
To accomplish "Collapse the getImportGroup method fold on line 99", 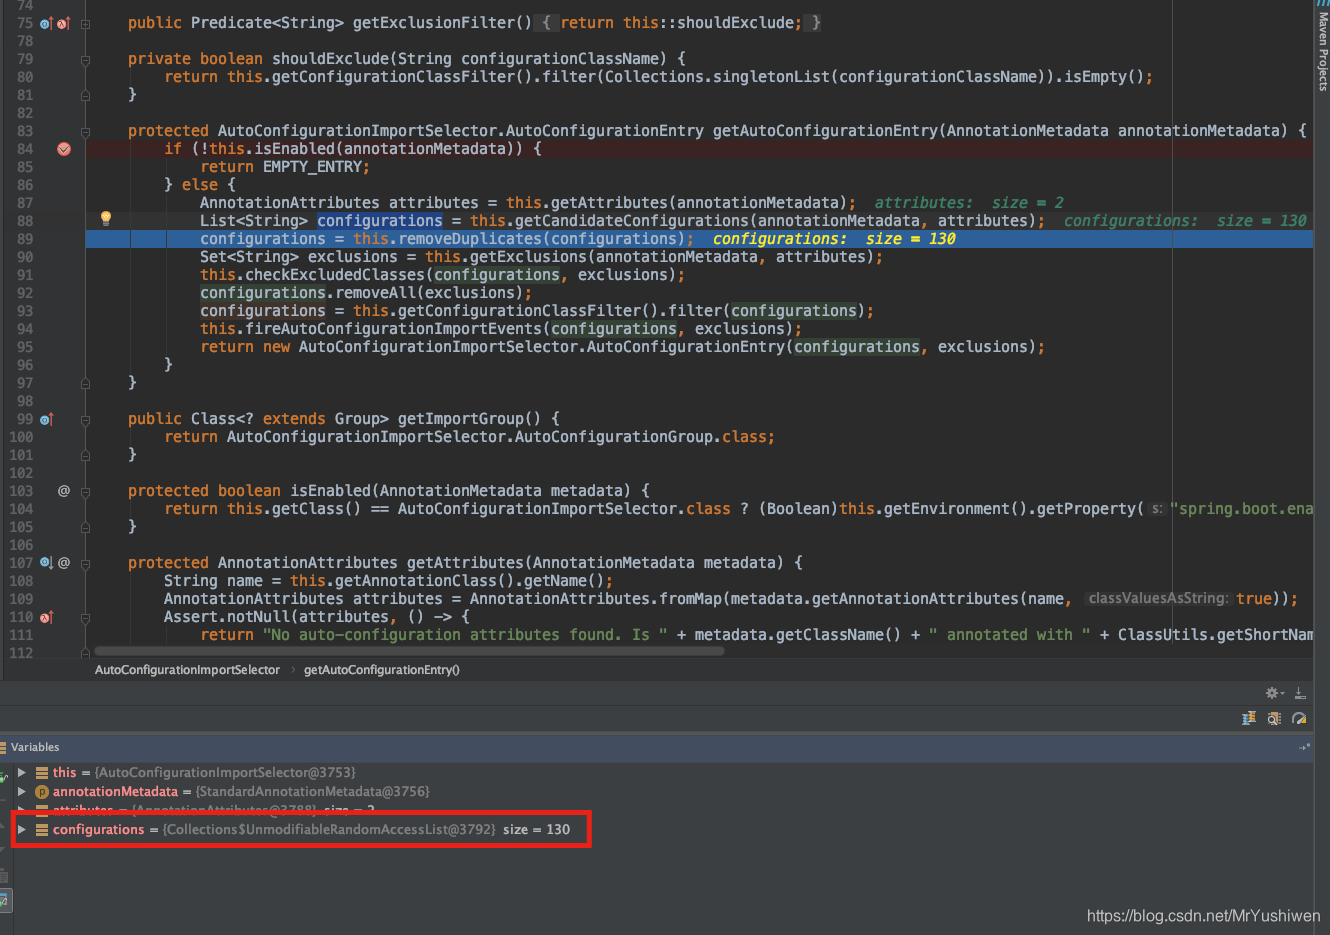I will [x=85, y=419].
